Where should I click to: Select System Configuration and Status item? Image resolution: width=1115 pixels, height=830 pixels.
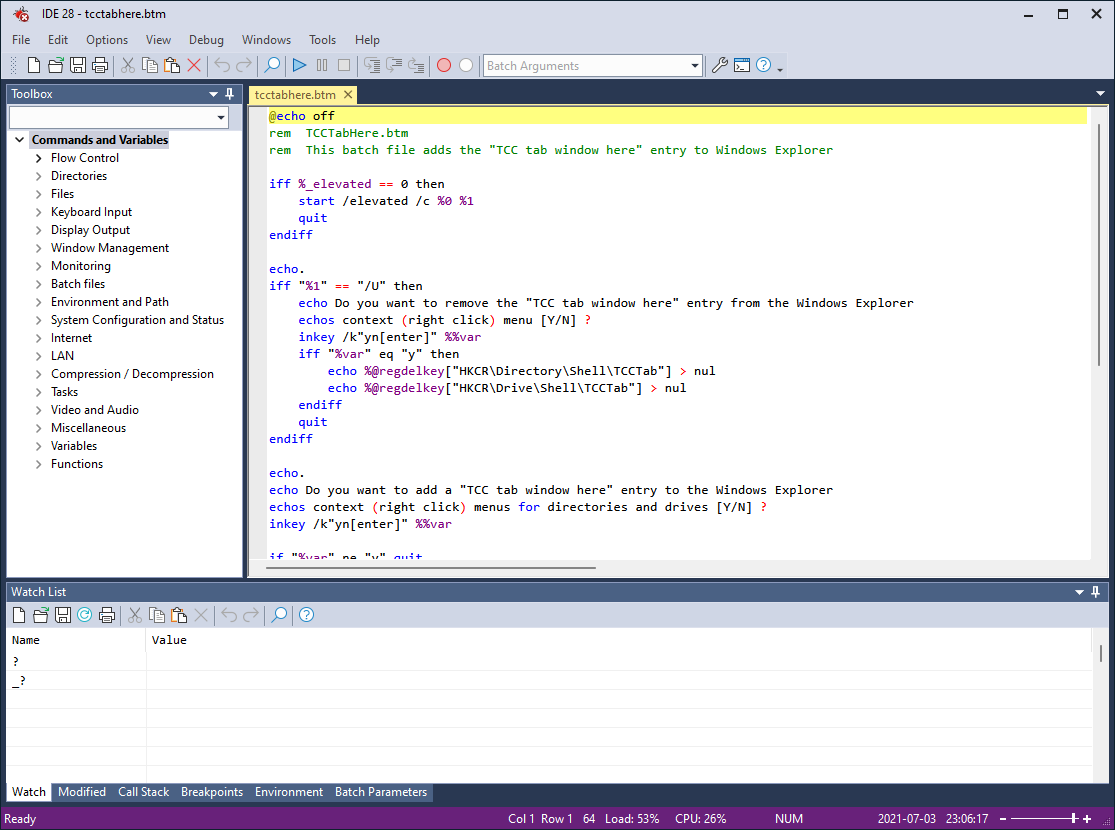click(x=137, y=320)
